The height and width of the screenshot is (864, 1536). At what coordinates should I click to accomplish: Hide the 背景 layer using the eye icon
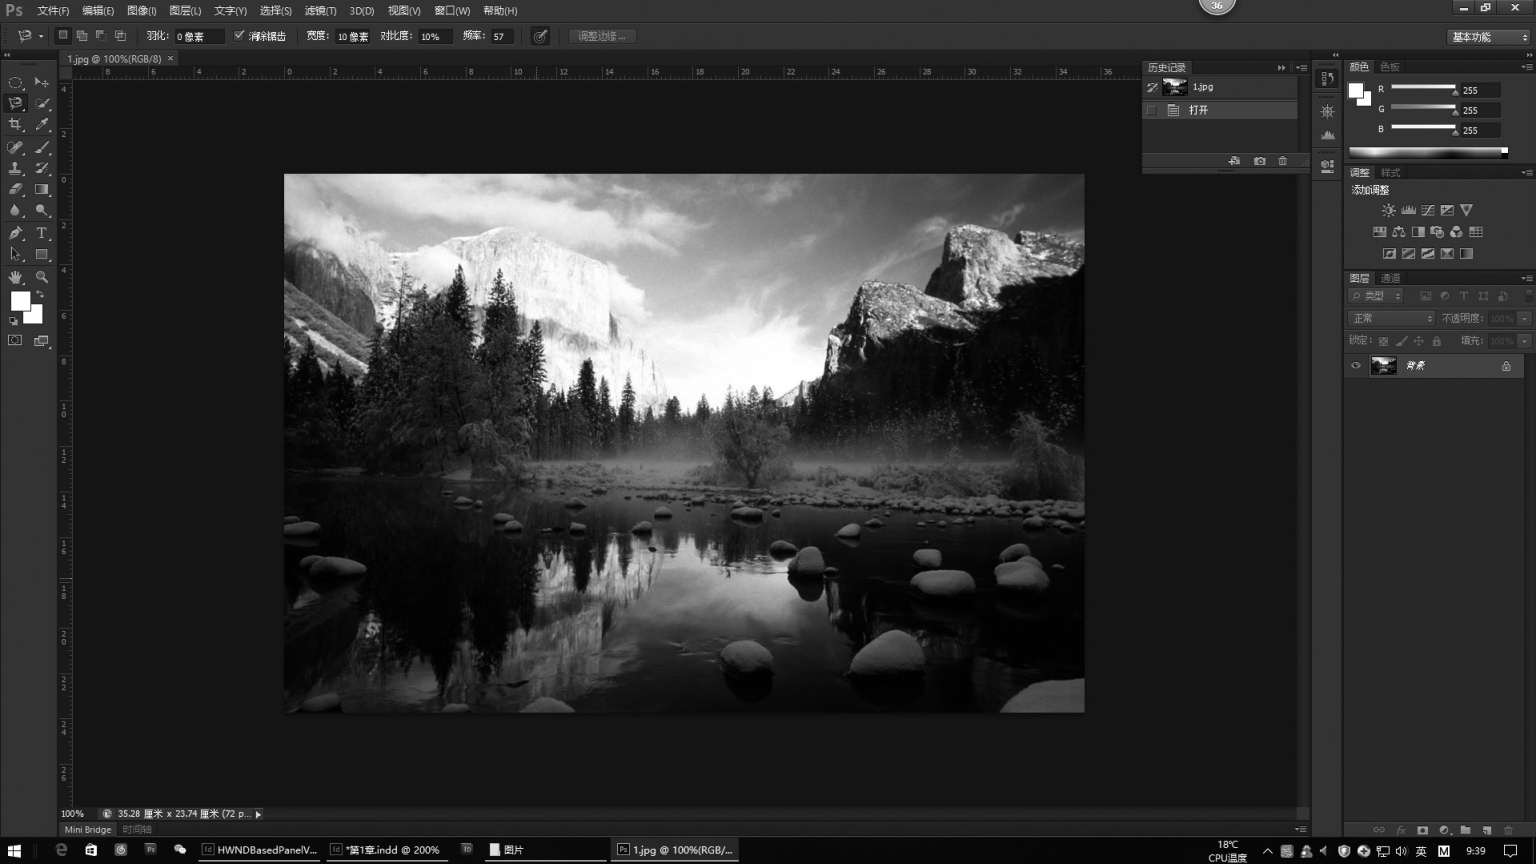1356,366
